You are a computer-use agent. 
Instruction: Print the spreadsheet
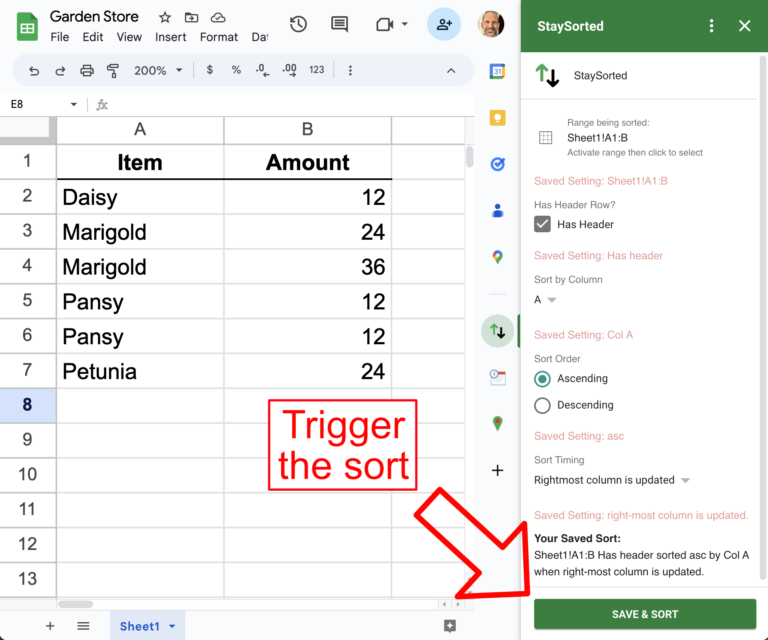click(87, 71)
